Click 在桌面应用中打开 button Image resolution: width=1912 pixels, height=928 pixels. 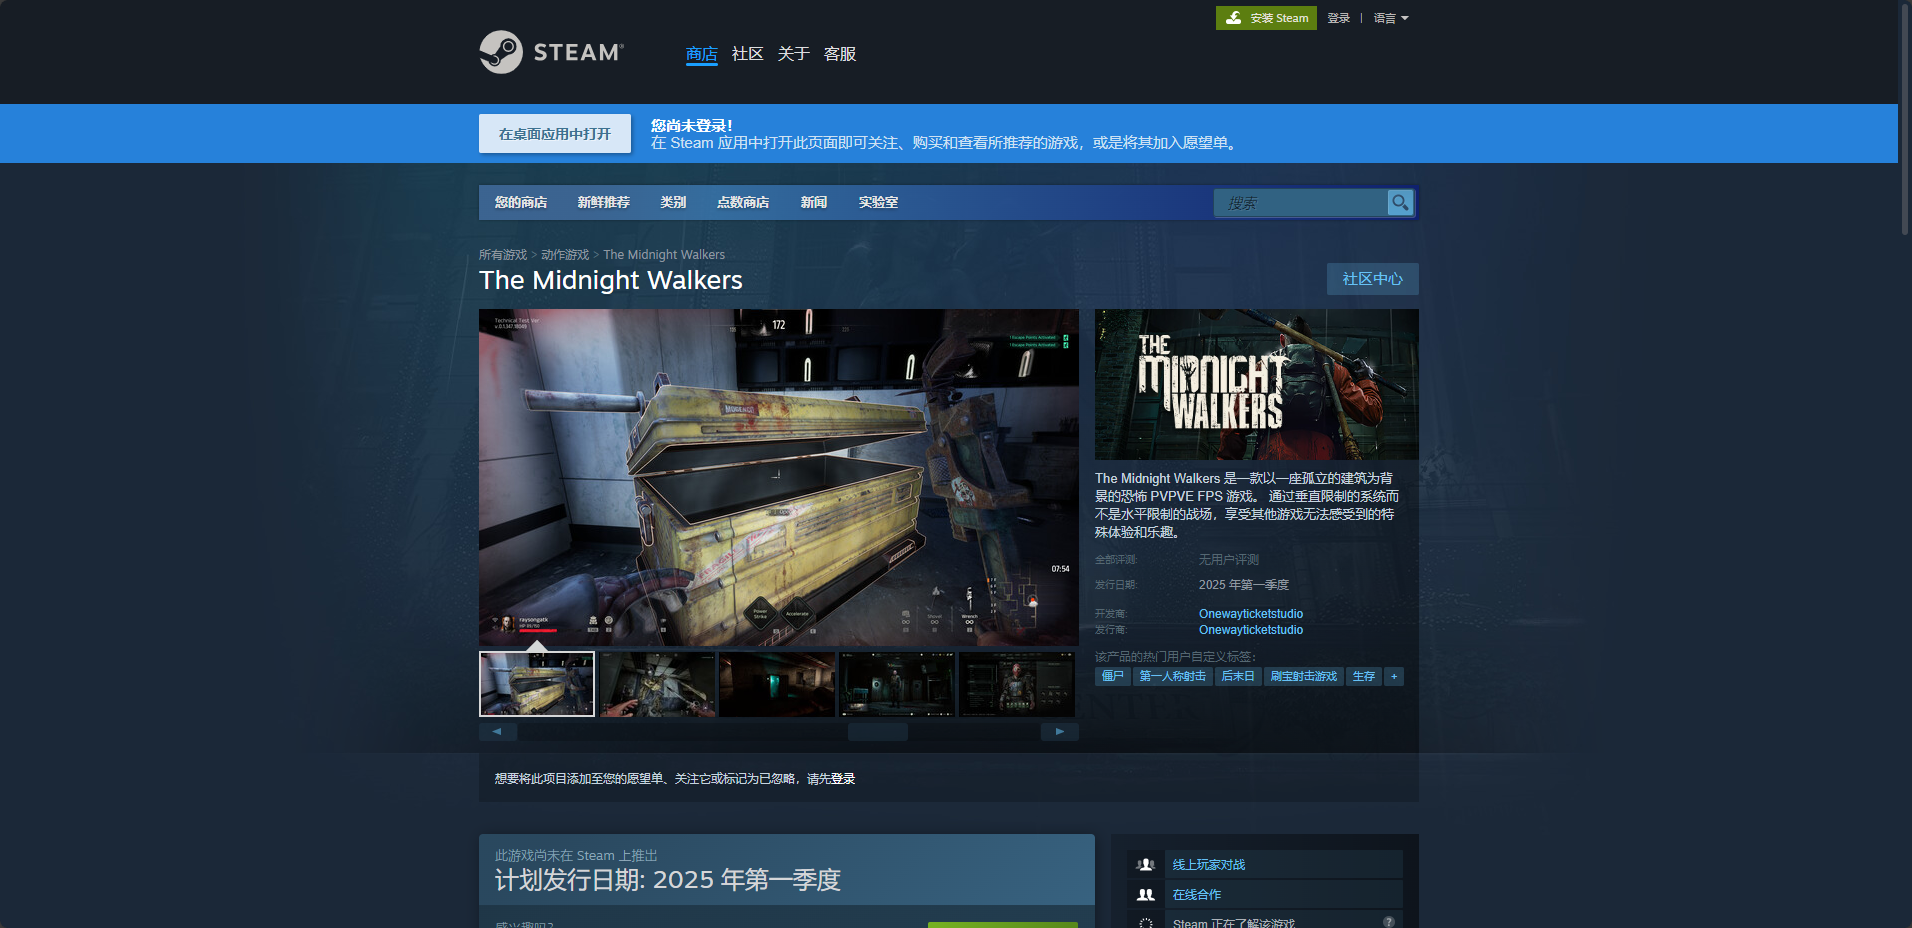(555, 134)
